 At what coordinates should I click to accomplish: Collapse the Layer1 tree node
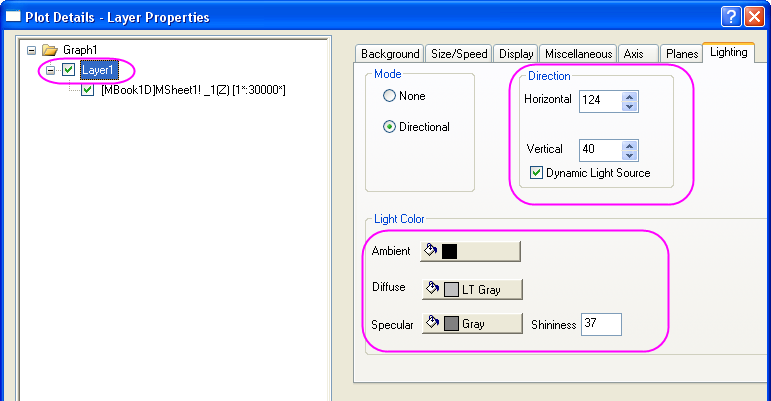point(50,70)
